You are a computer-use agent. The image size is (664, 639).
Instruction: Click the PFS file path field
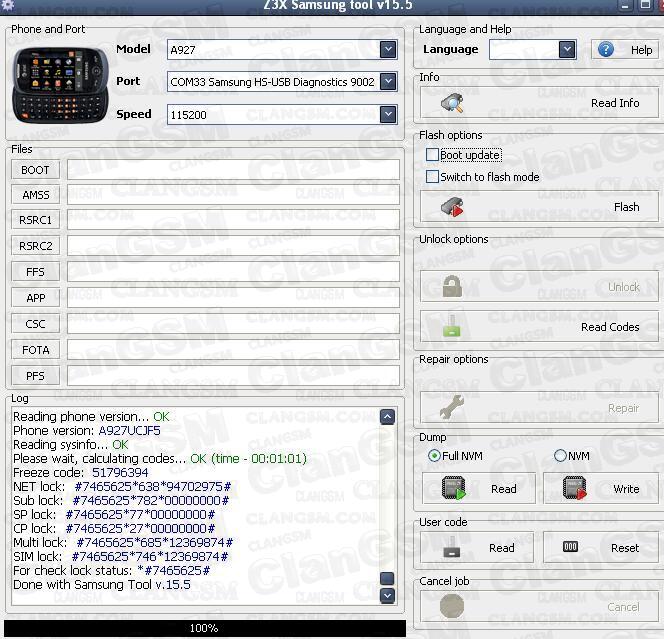click(x=233, y=376)
